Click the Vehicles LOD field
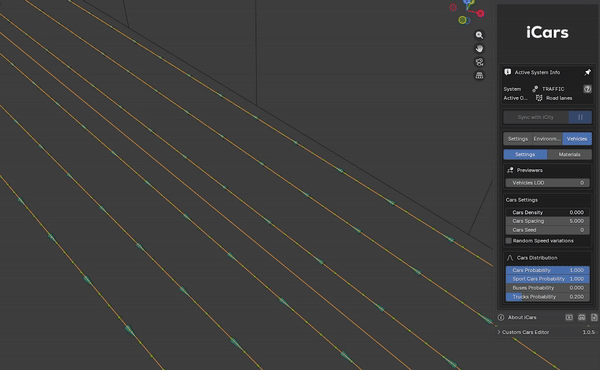The image size is (600, 370). (548, 183)
